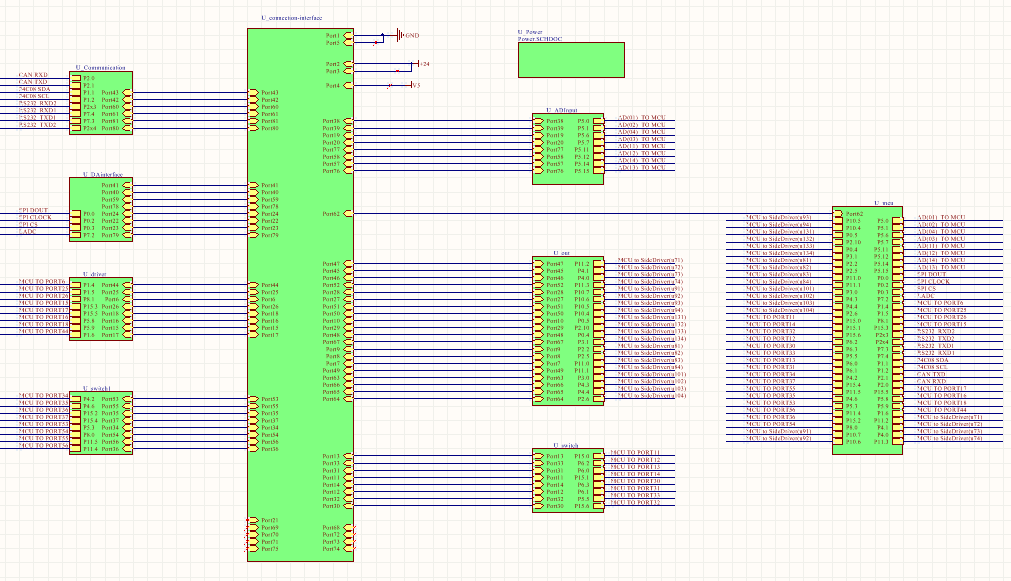Select 24C08 SDA net label near U_Communication
Image resolution: width=1011 pixels, height=581 pixels.
point(34,89)
